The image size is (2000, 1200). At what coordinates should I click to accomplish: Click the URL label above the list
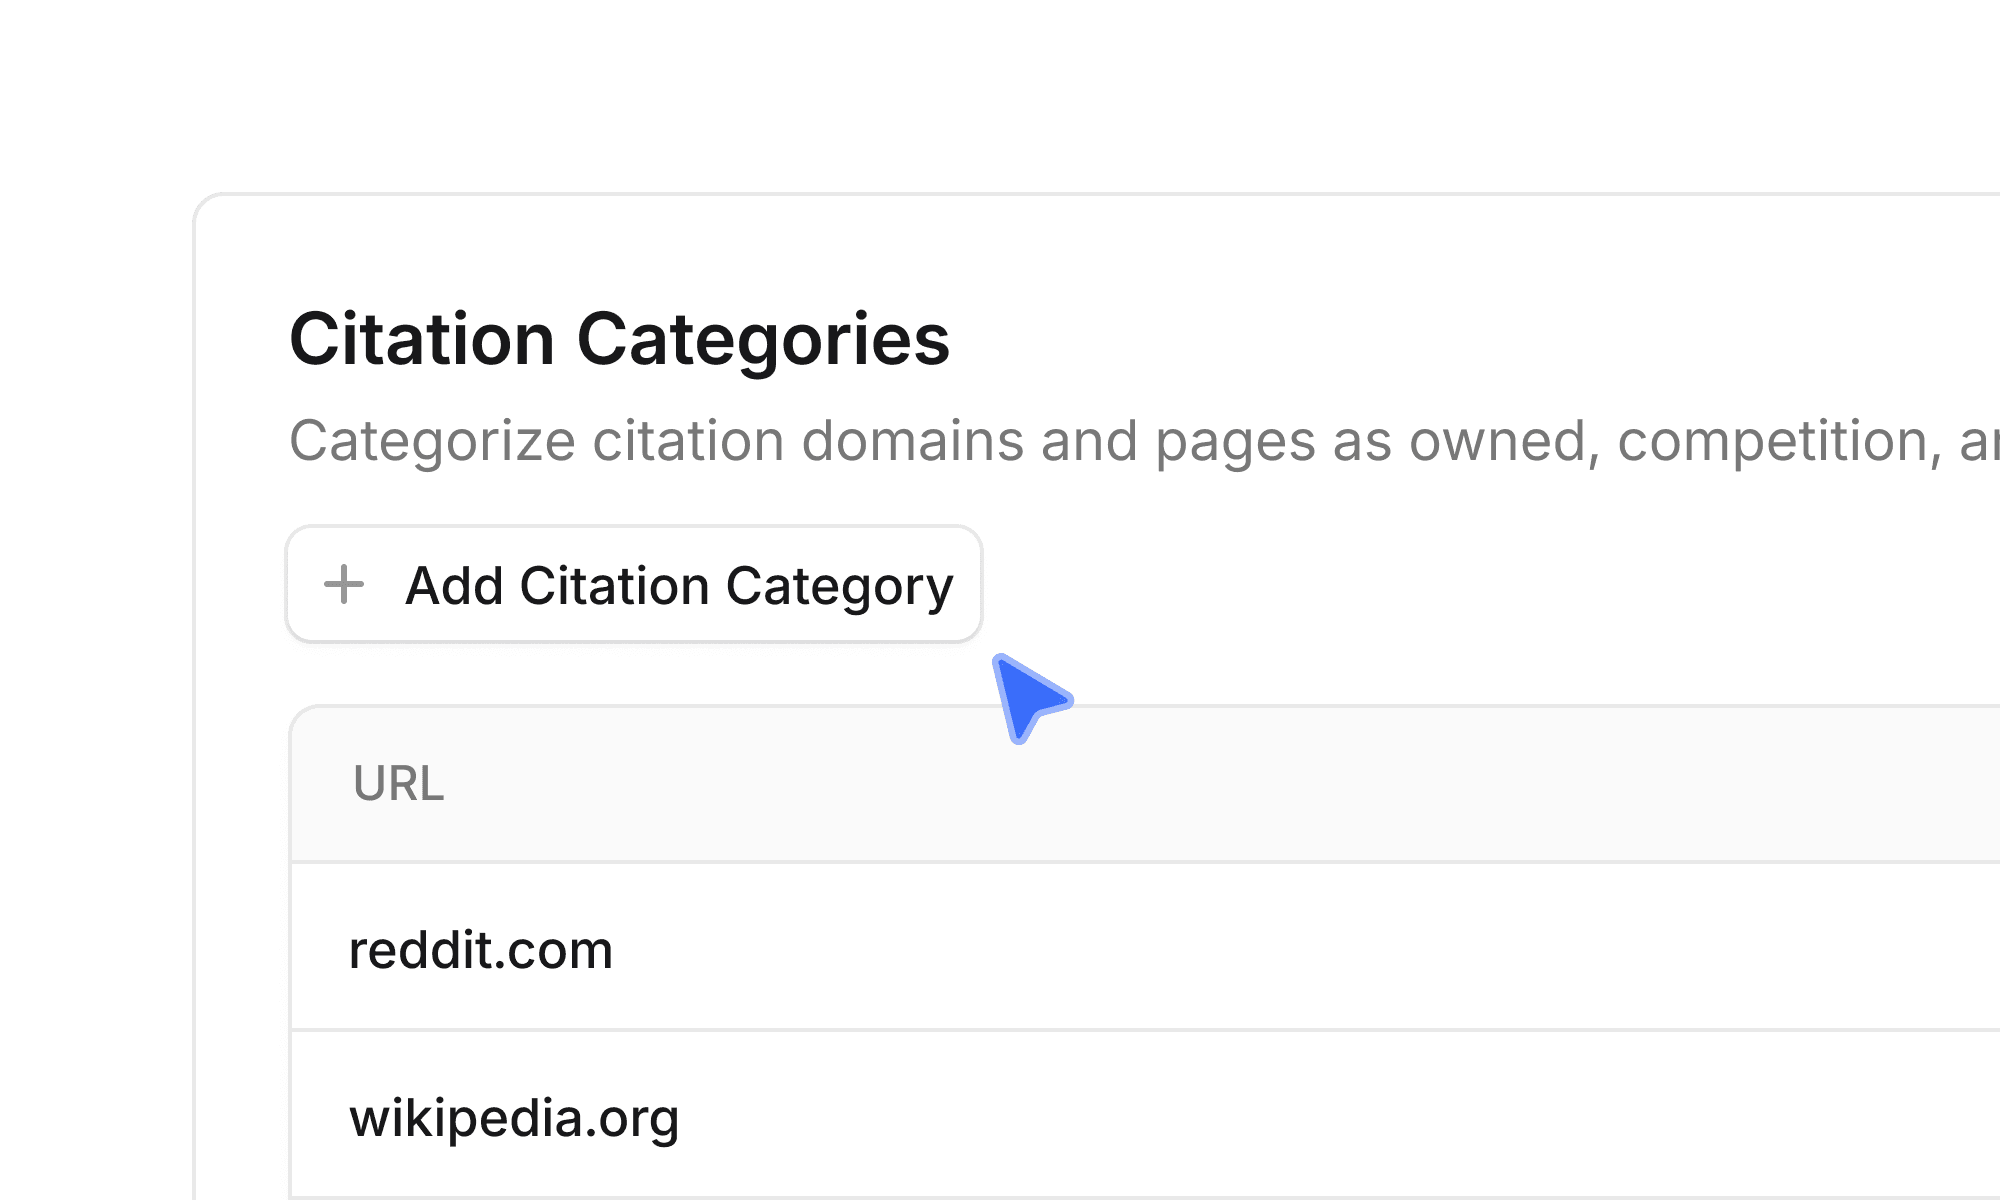click(399, 786)
